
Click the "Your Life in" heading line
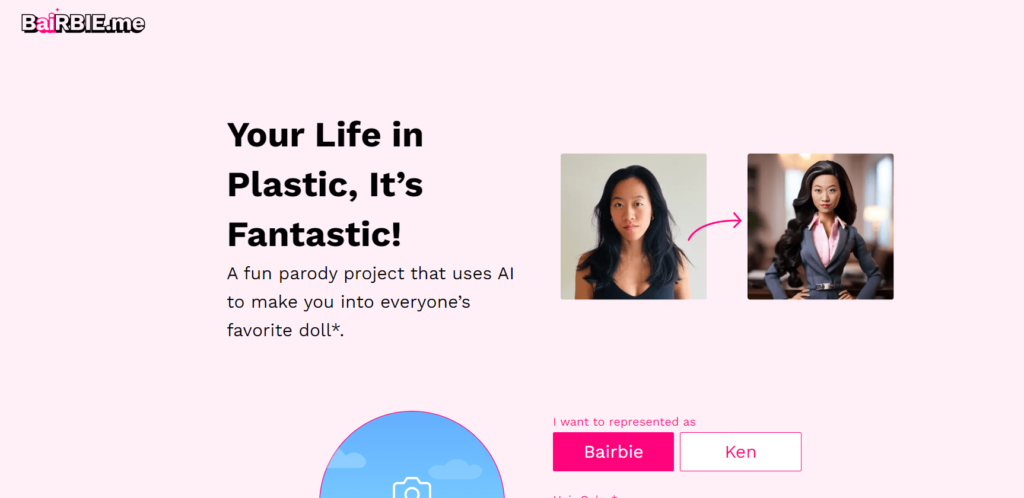click(x=325, y=134)
